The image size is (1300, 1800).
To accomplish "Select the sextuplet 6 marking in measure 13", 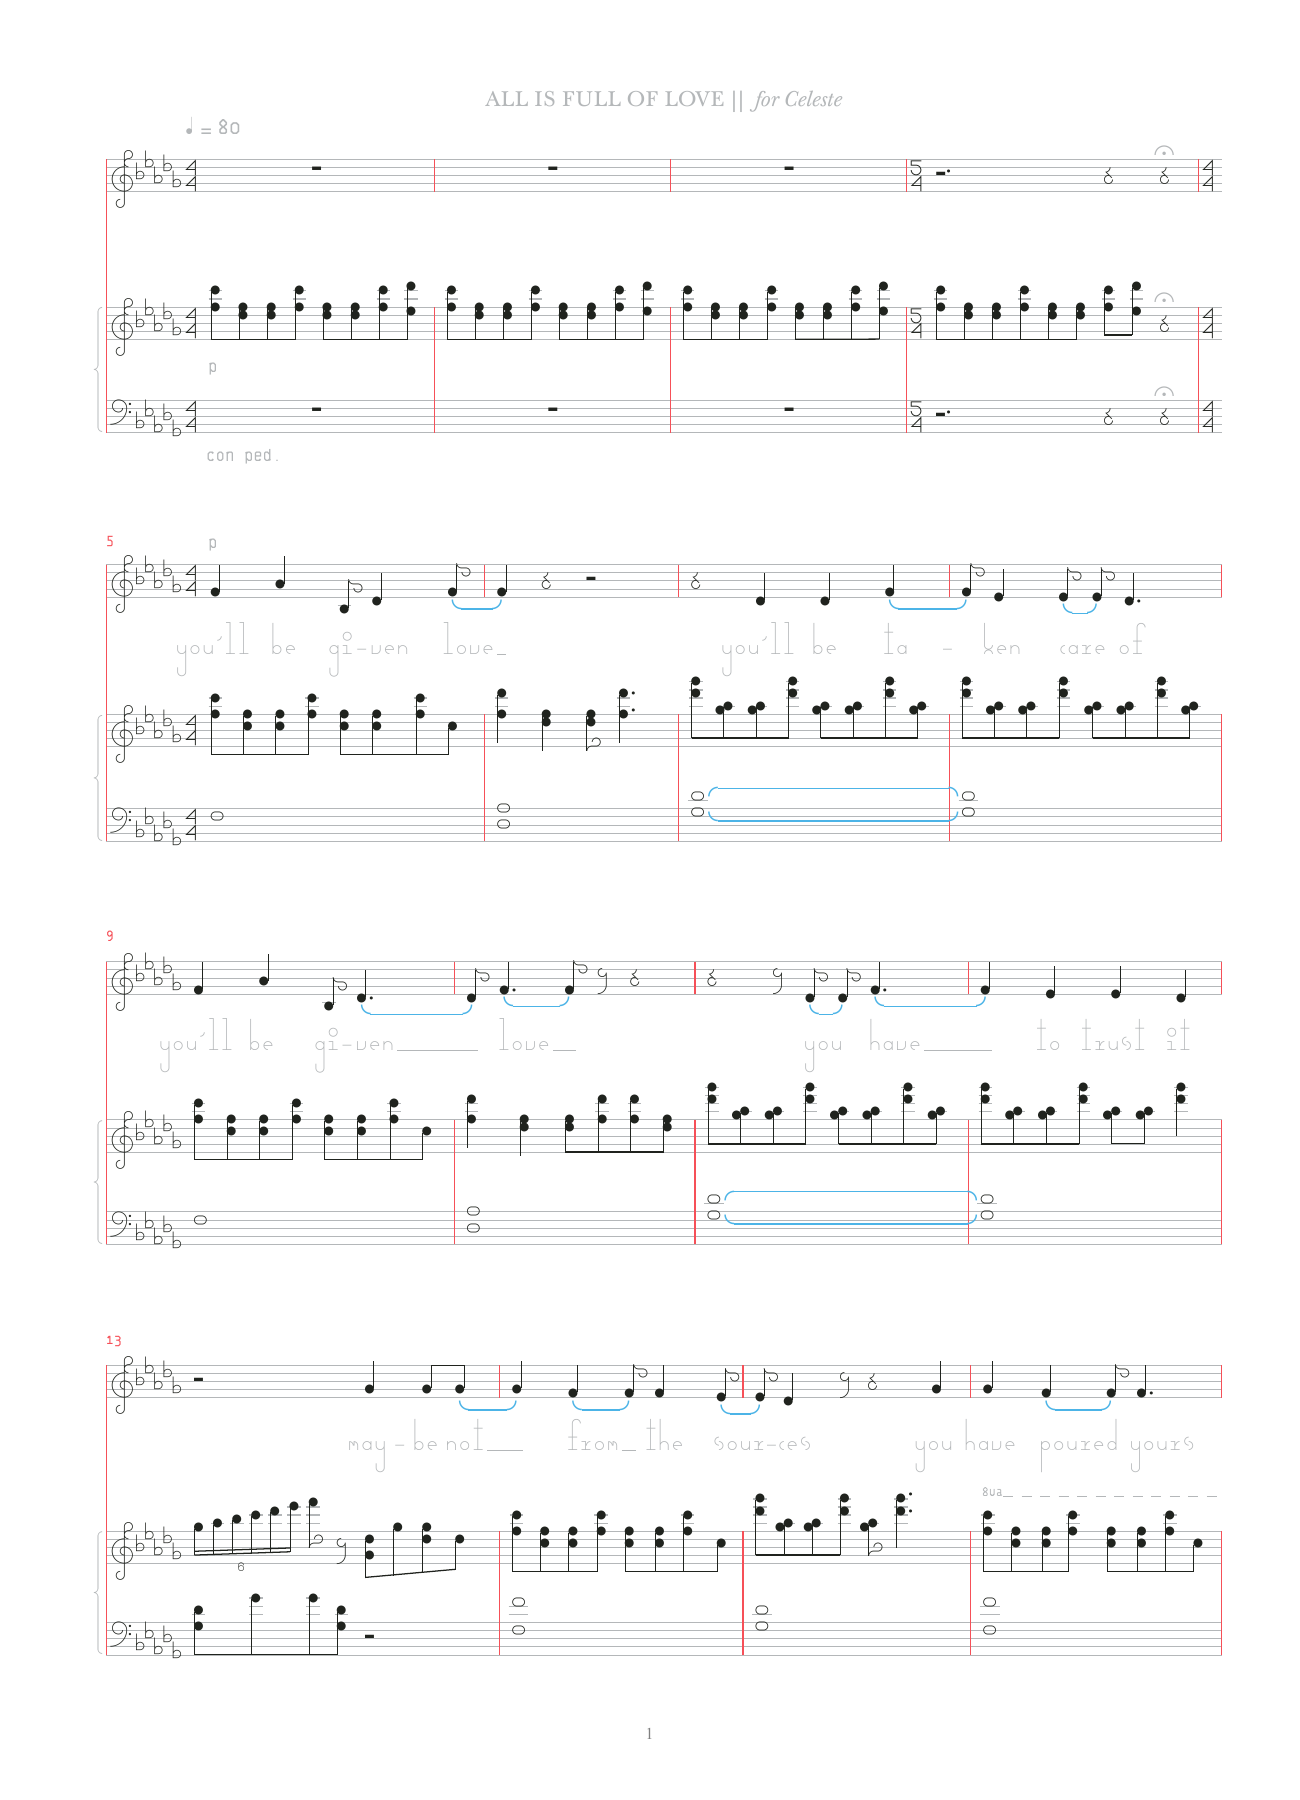I will [x=241, y=1566].
